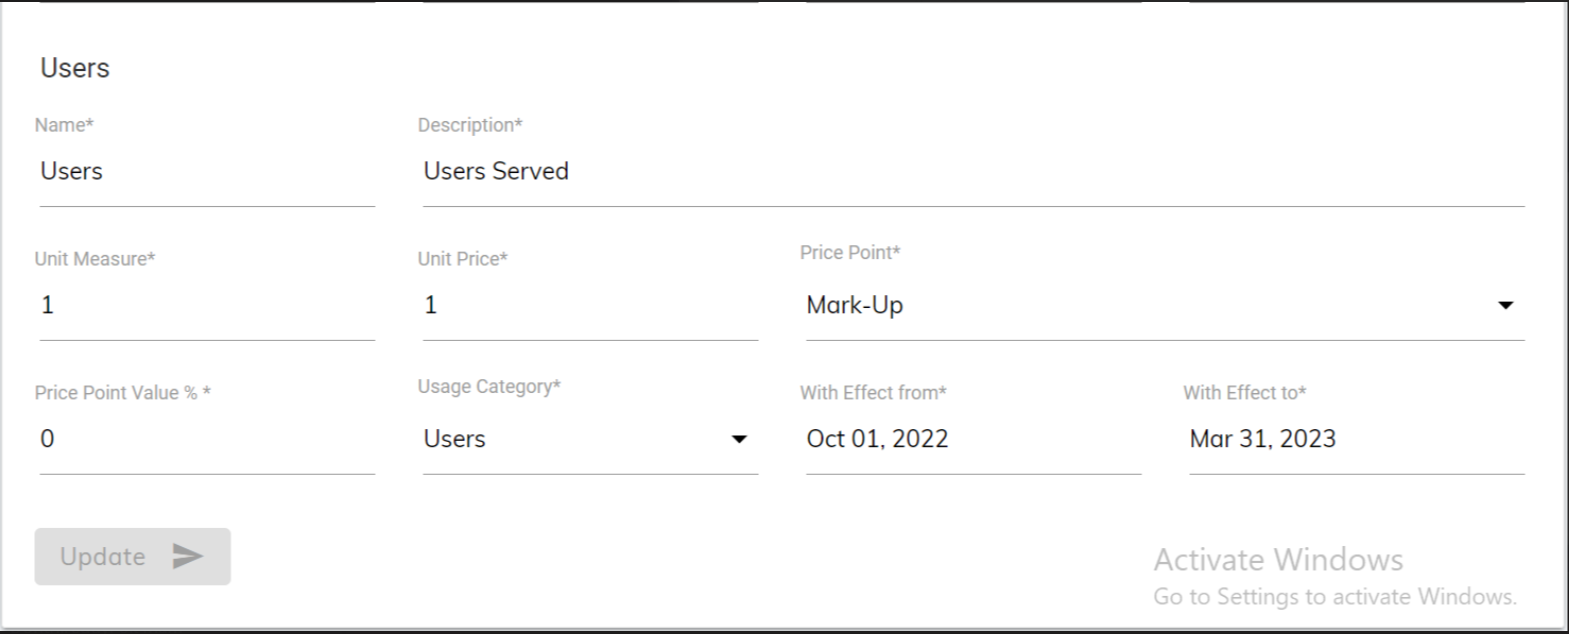Click the Description* field label
The height and width of the screenshot is (634, 1569).
pyautogui.click(x=470, y=125)
